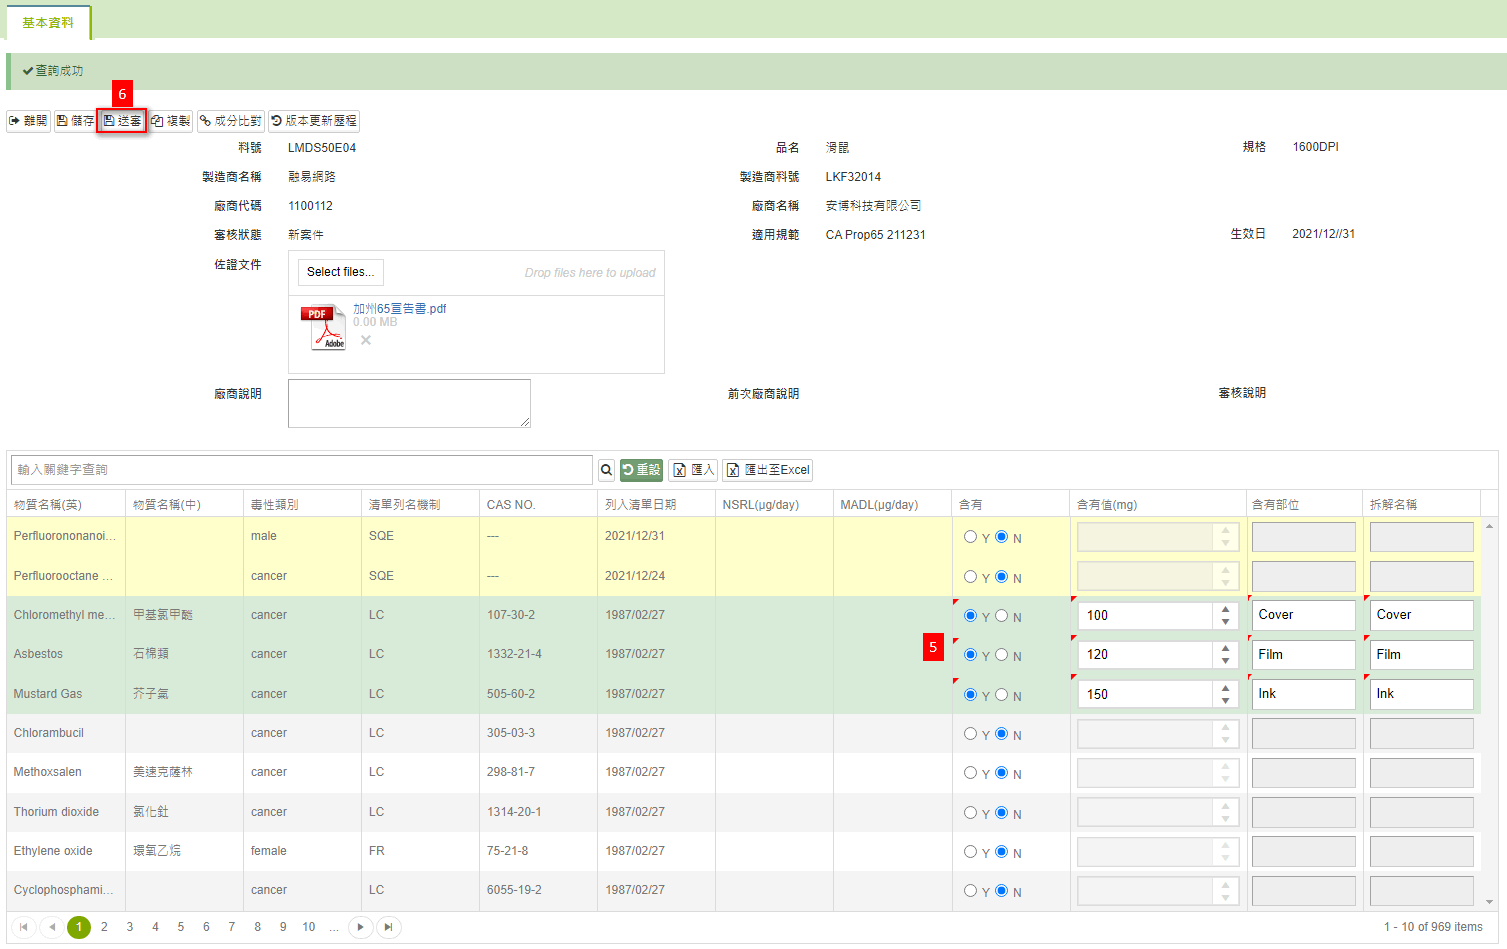Open 成分比對 composition comparison
This screenshot has width=1507, height=949.
230,121
